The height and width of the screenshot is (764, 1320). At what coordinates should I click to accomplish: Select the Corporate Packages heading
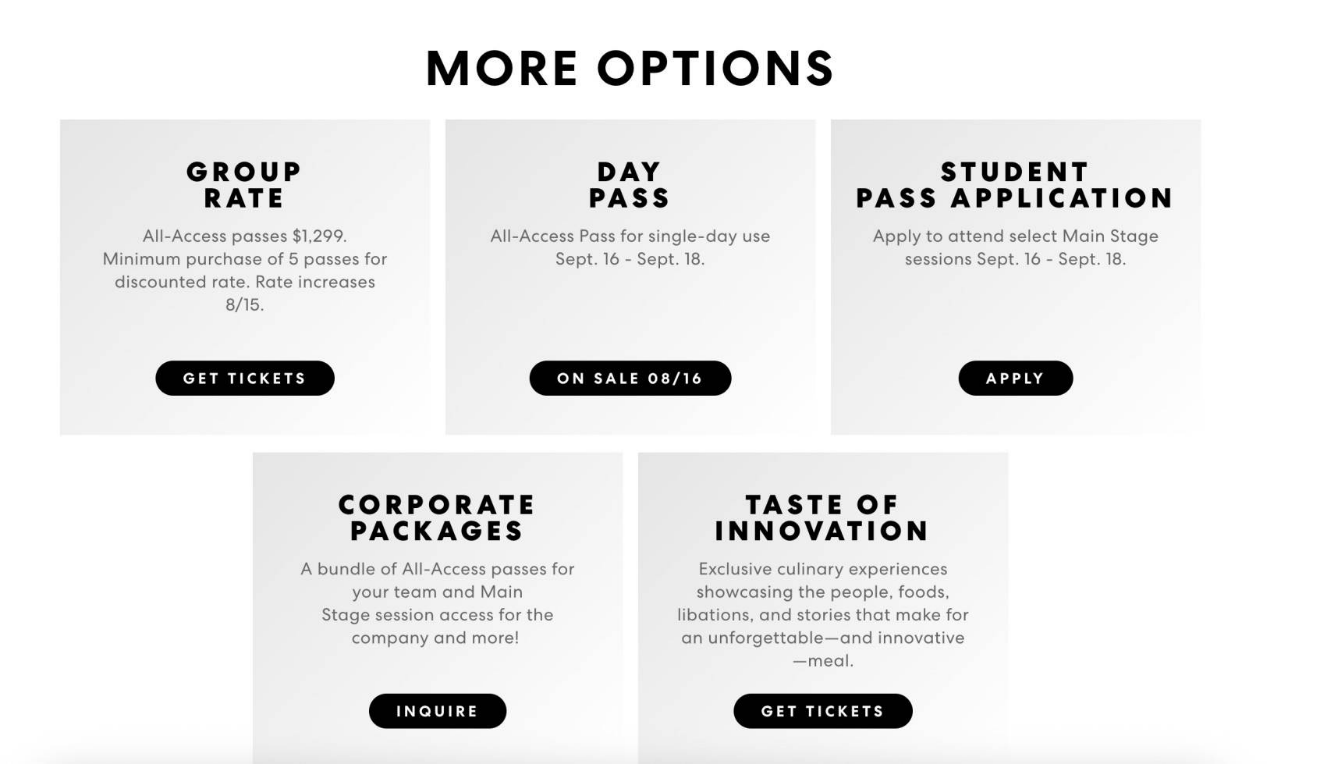click(x=437, y=517)
